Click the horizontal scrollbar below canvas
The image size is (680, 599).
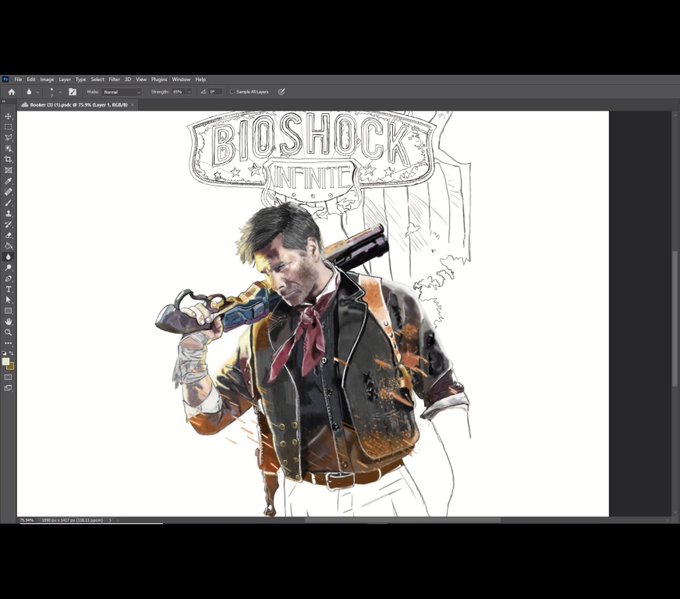pyautogui.click(x=402, y=520)
